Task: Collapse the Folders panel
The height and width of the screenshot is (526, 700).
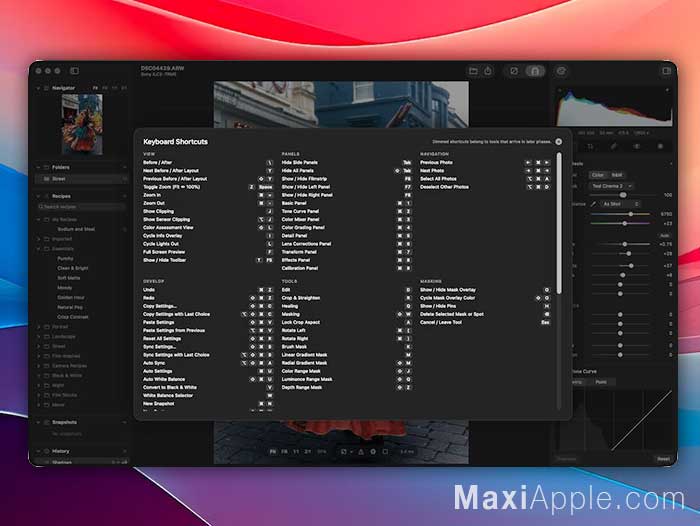Action: coord(38,167)
